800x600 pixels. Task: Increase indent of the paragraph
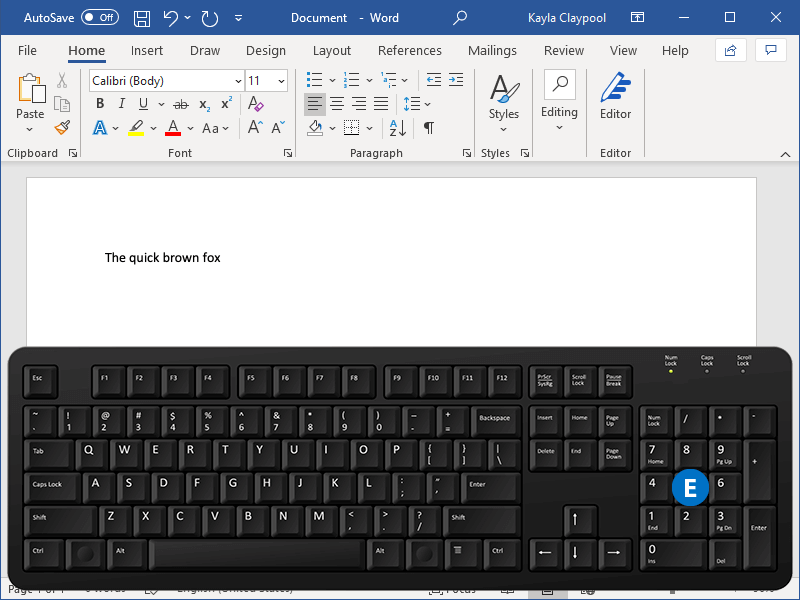pyautogui.click(x=455, y=80)
